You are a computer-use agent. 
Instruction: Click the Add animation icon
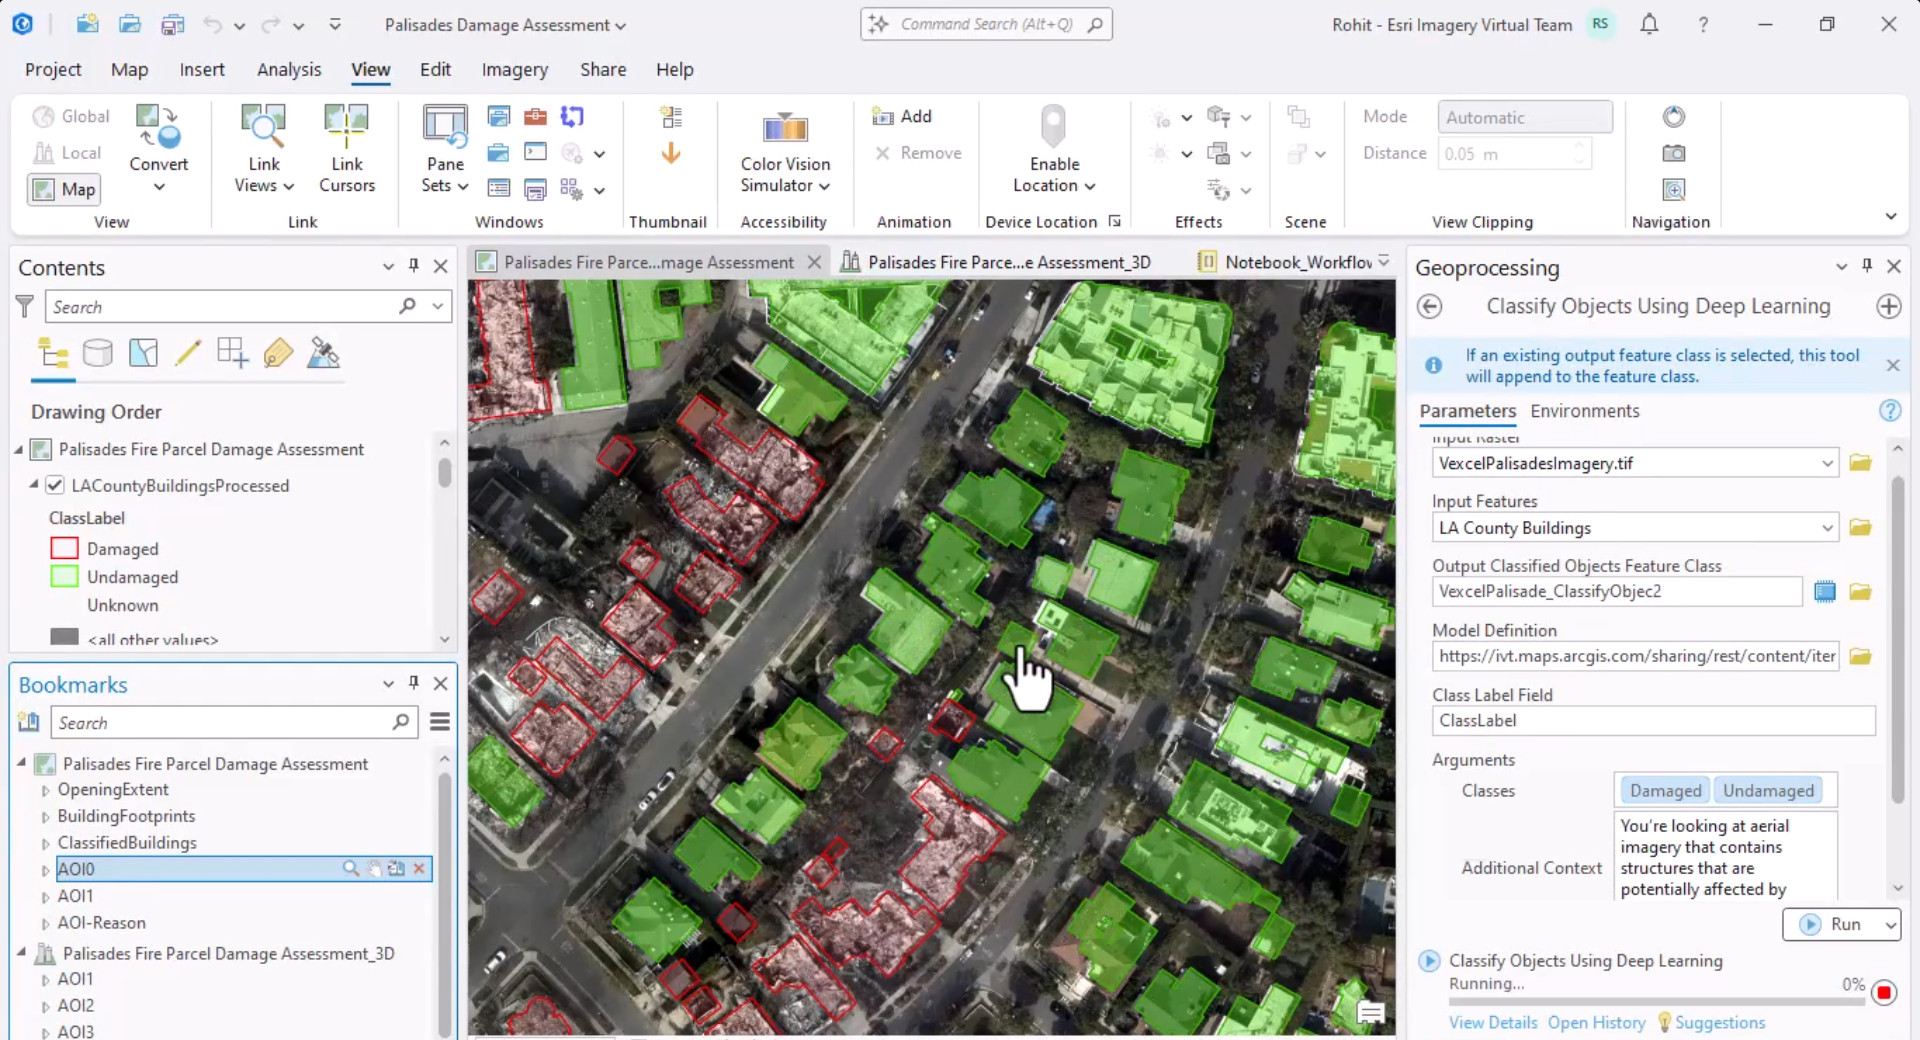(882, 116)
